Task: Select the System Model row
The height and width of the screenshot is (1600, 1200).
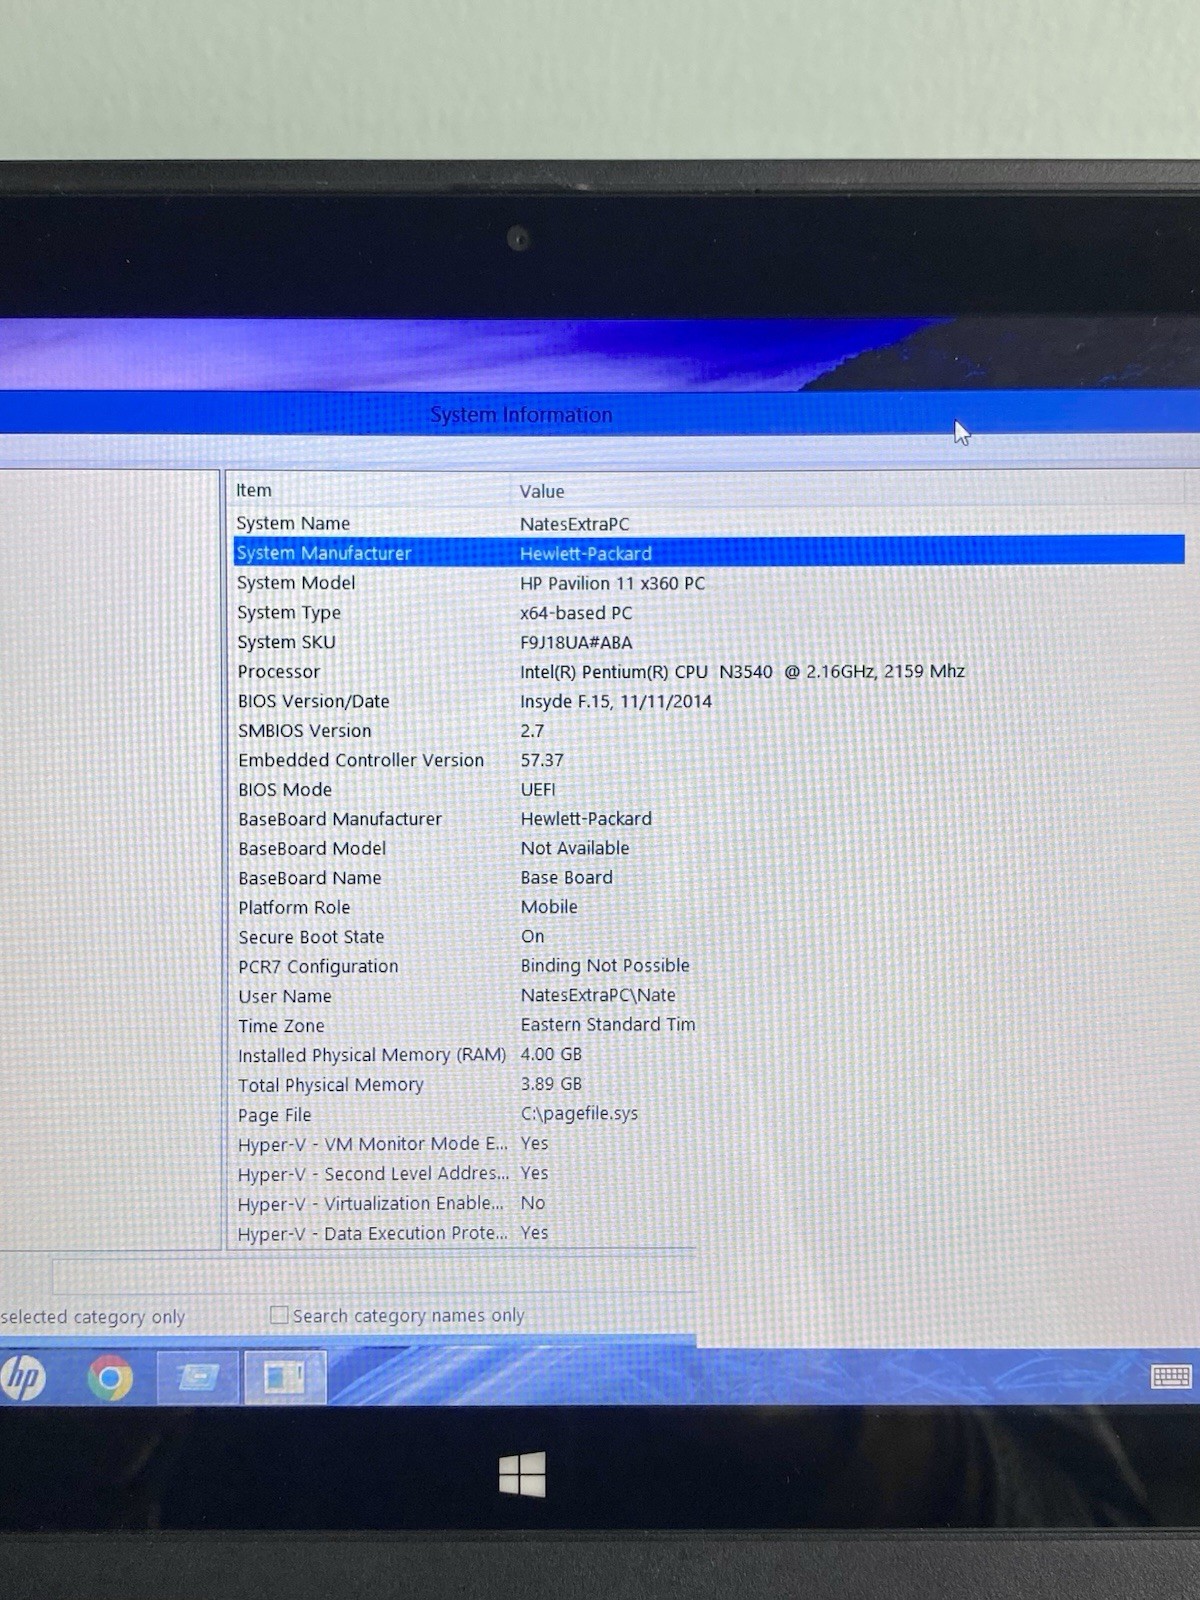Action: pyautogui.click(x=708, y=582)
